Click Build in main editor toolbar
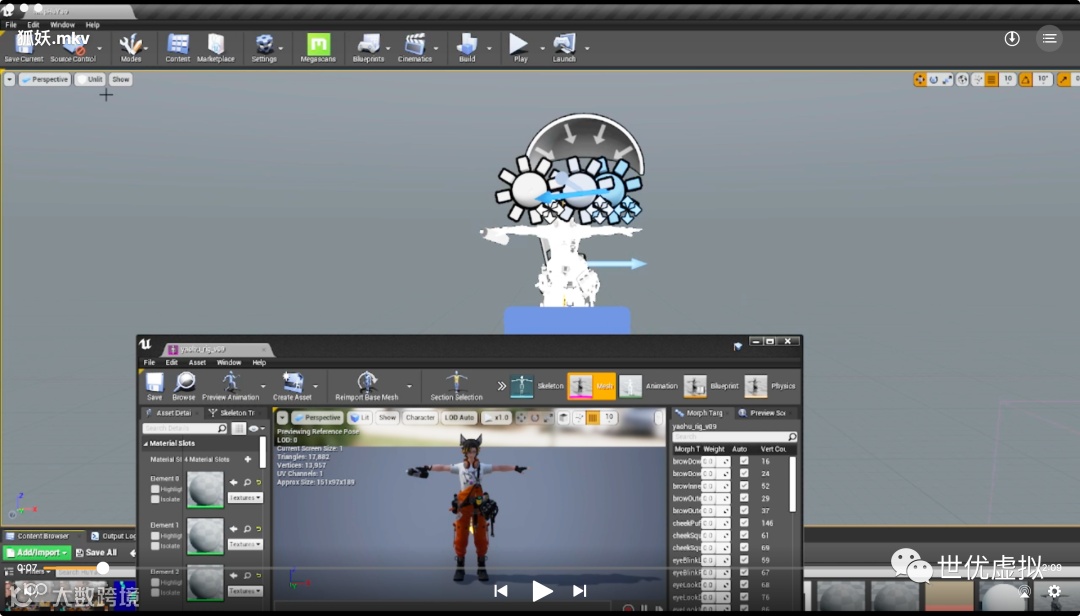The width and height of the screenshot is (1080, 616). coord(467,48)
